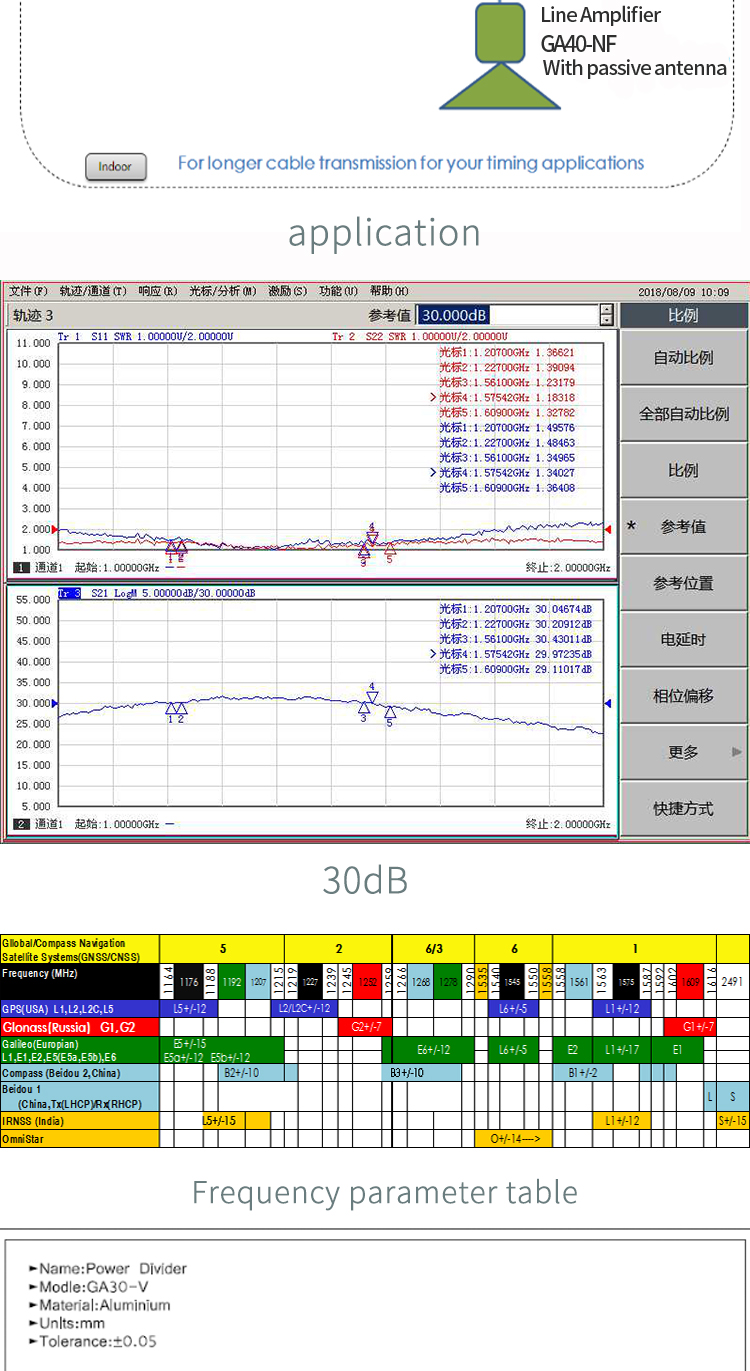Click the 参考值 30.000dB input field
Image resolution: width=750 pixels, height=1371 pixels.
(507, 315)
